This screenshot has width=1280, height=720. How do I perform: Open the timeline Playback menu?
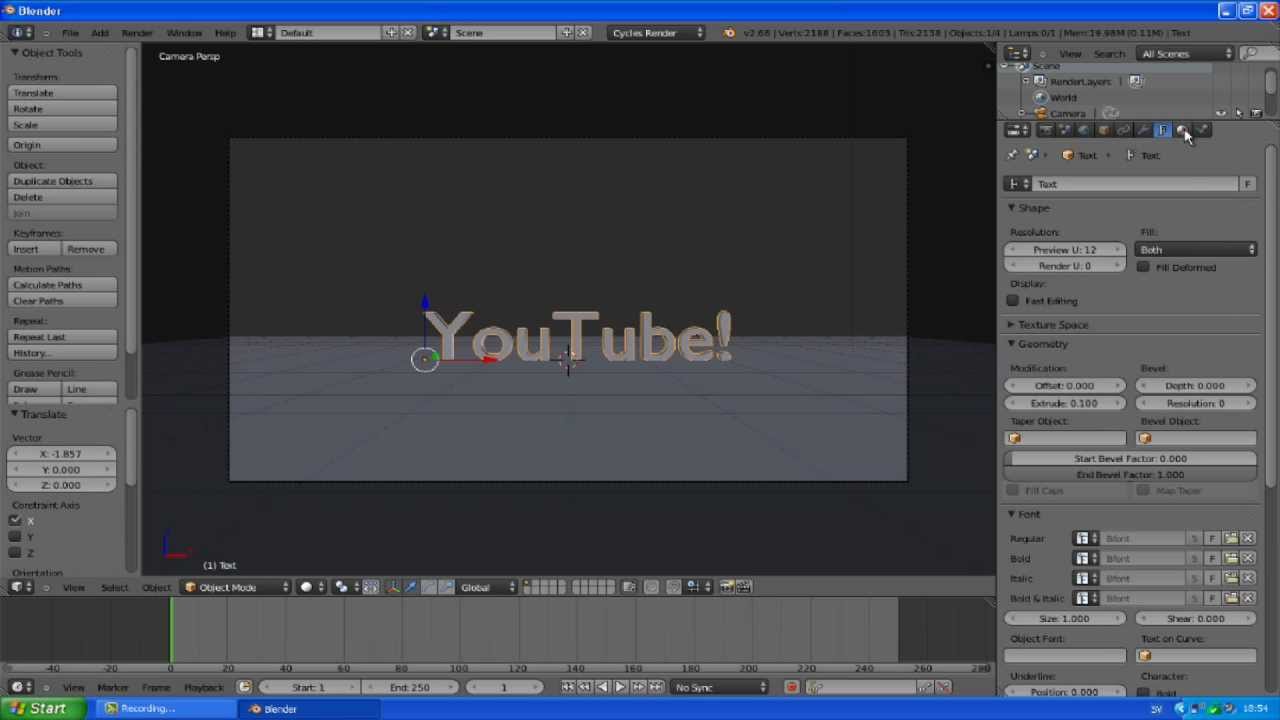(x=204, y=687)
